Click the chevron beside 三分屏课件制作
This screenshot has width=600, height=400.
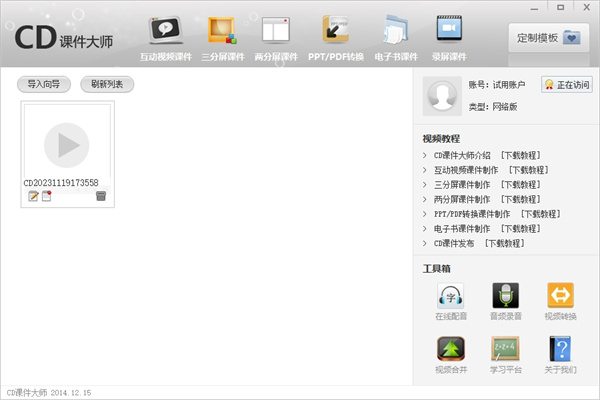[x=425, y=185]
